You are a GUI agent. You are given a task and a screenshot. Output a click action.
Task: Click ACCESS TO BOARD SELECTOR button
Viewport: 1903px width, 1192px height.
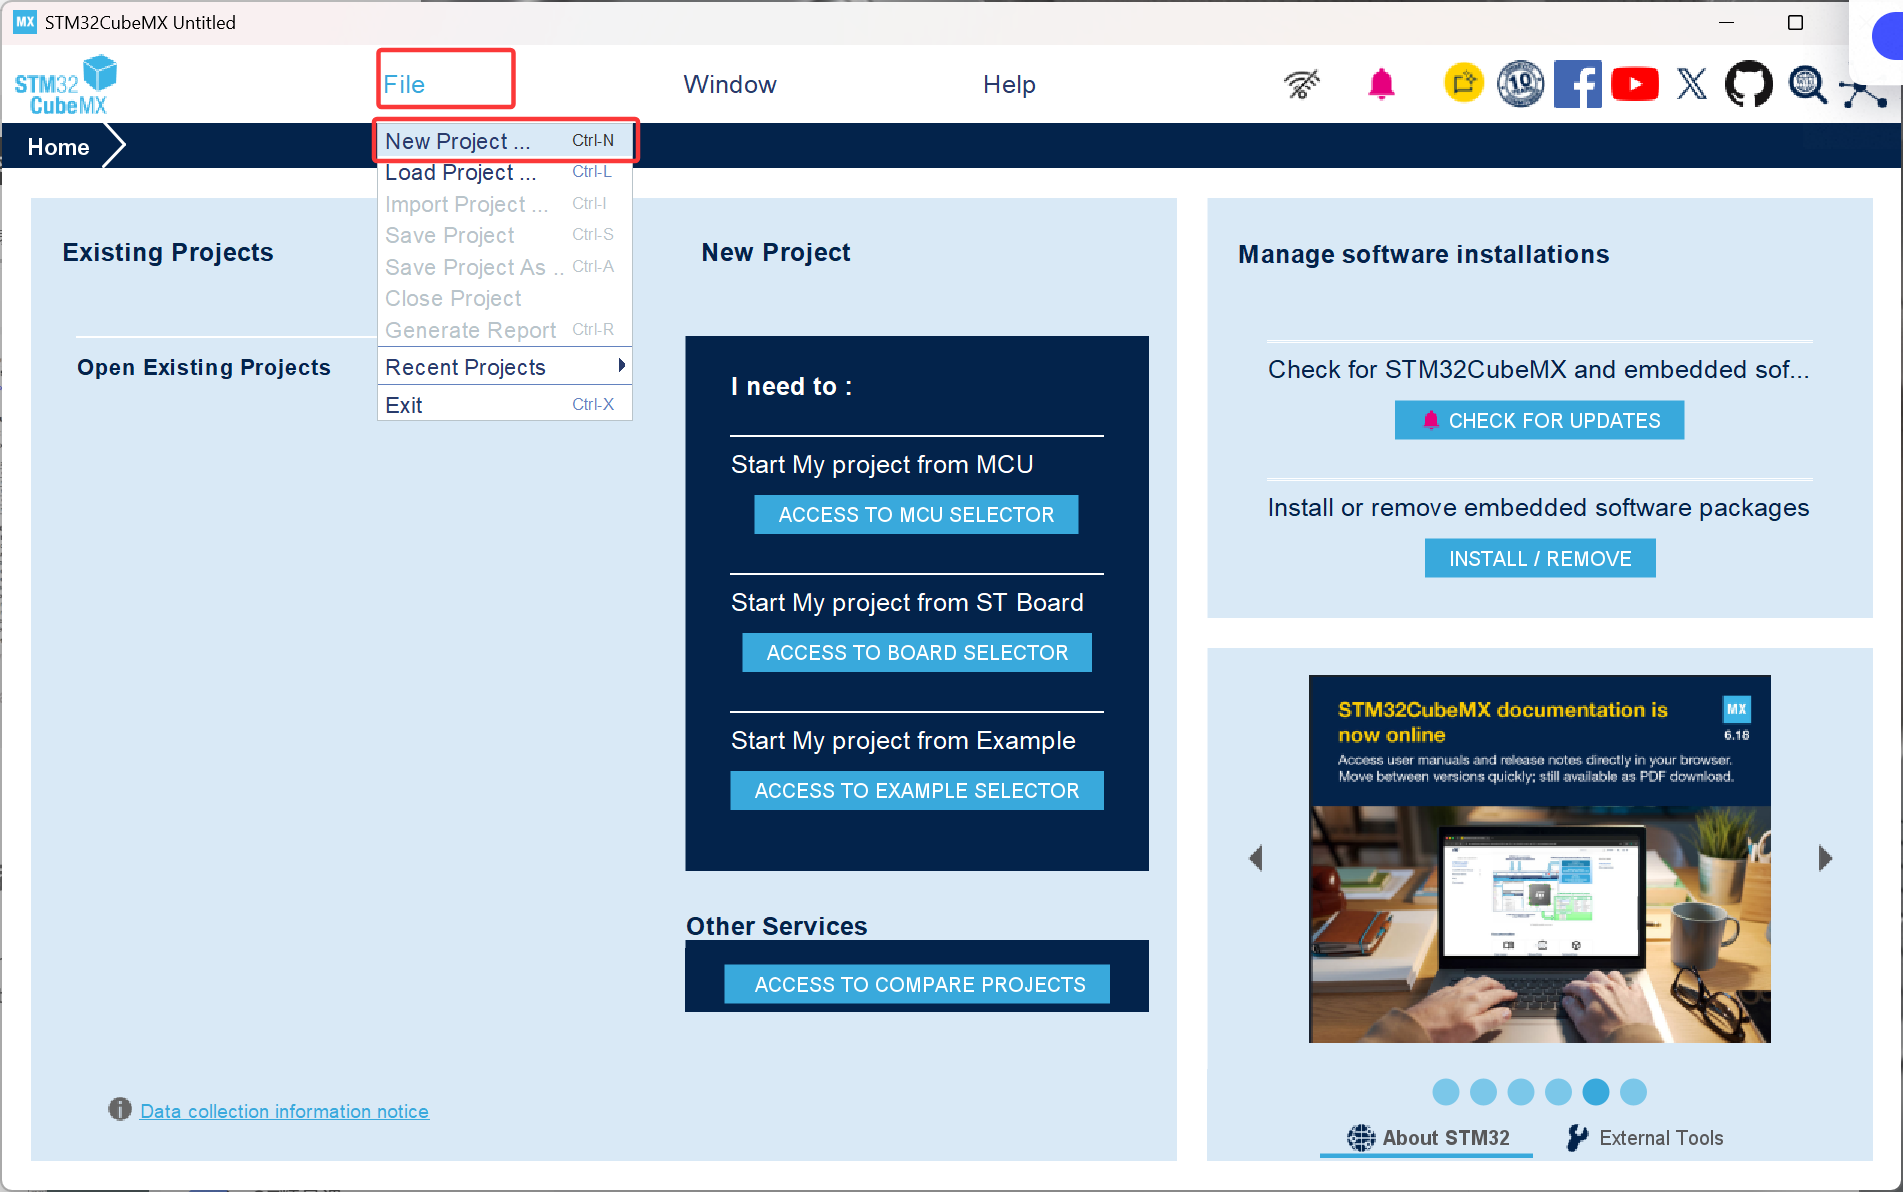pos(917,653)
